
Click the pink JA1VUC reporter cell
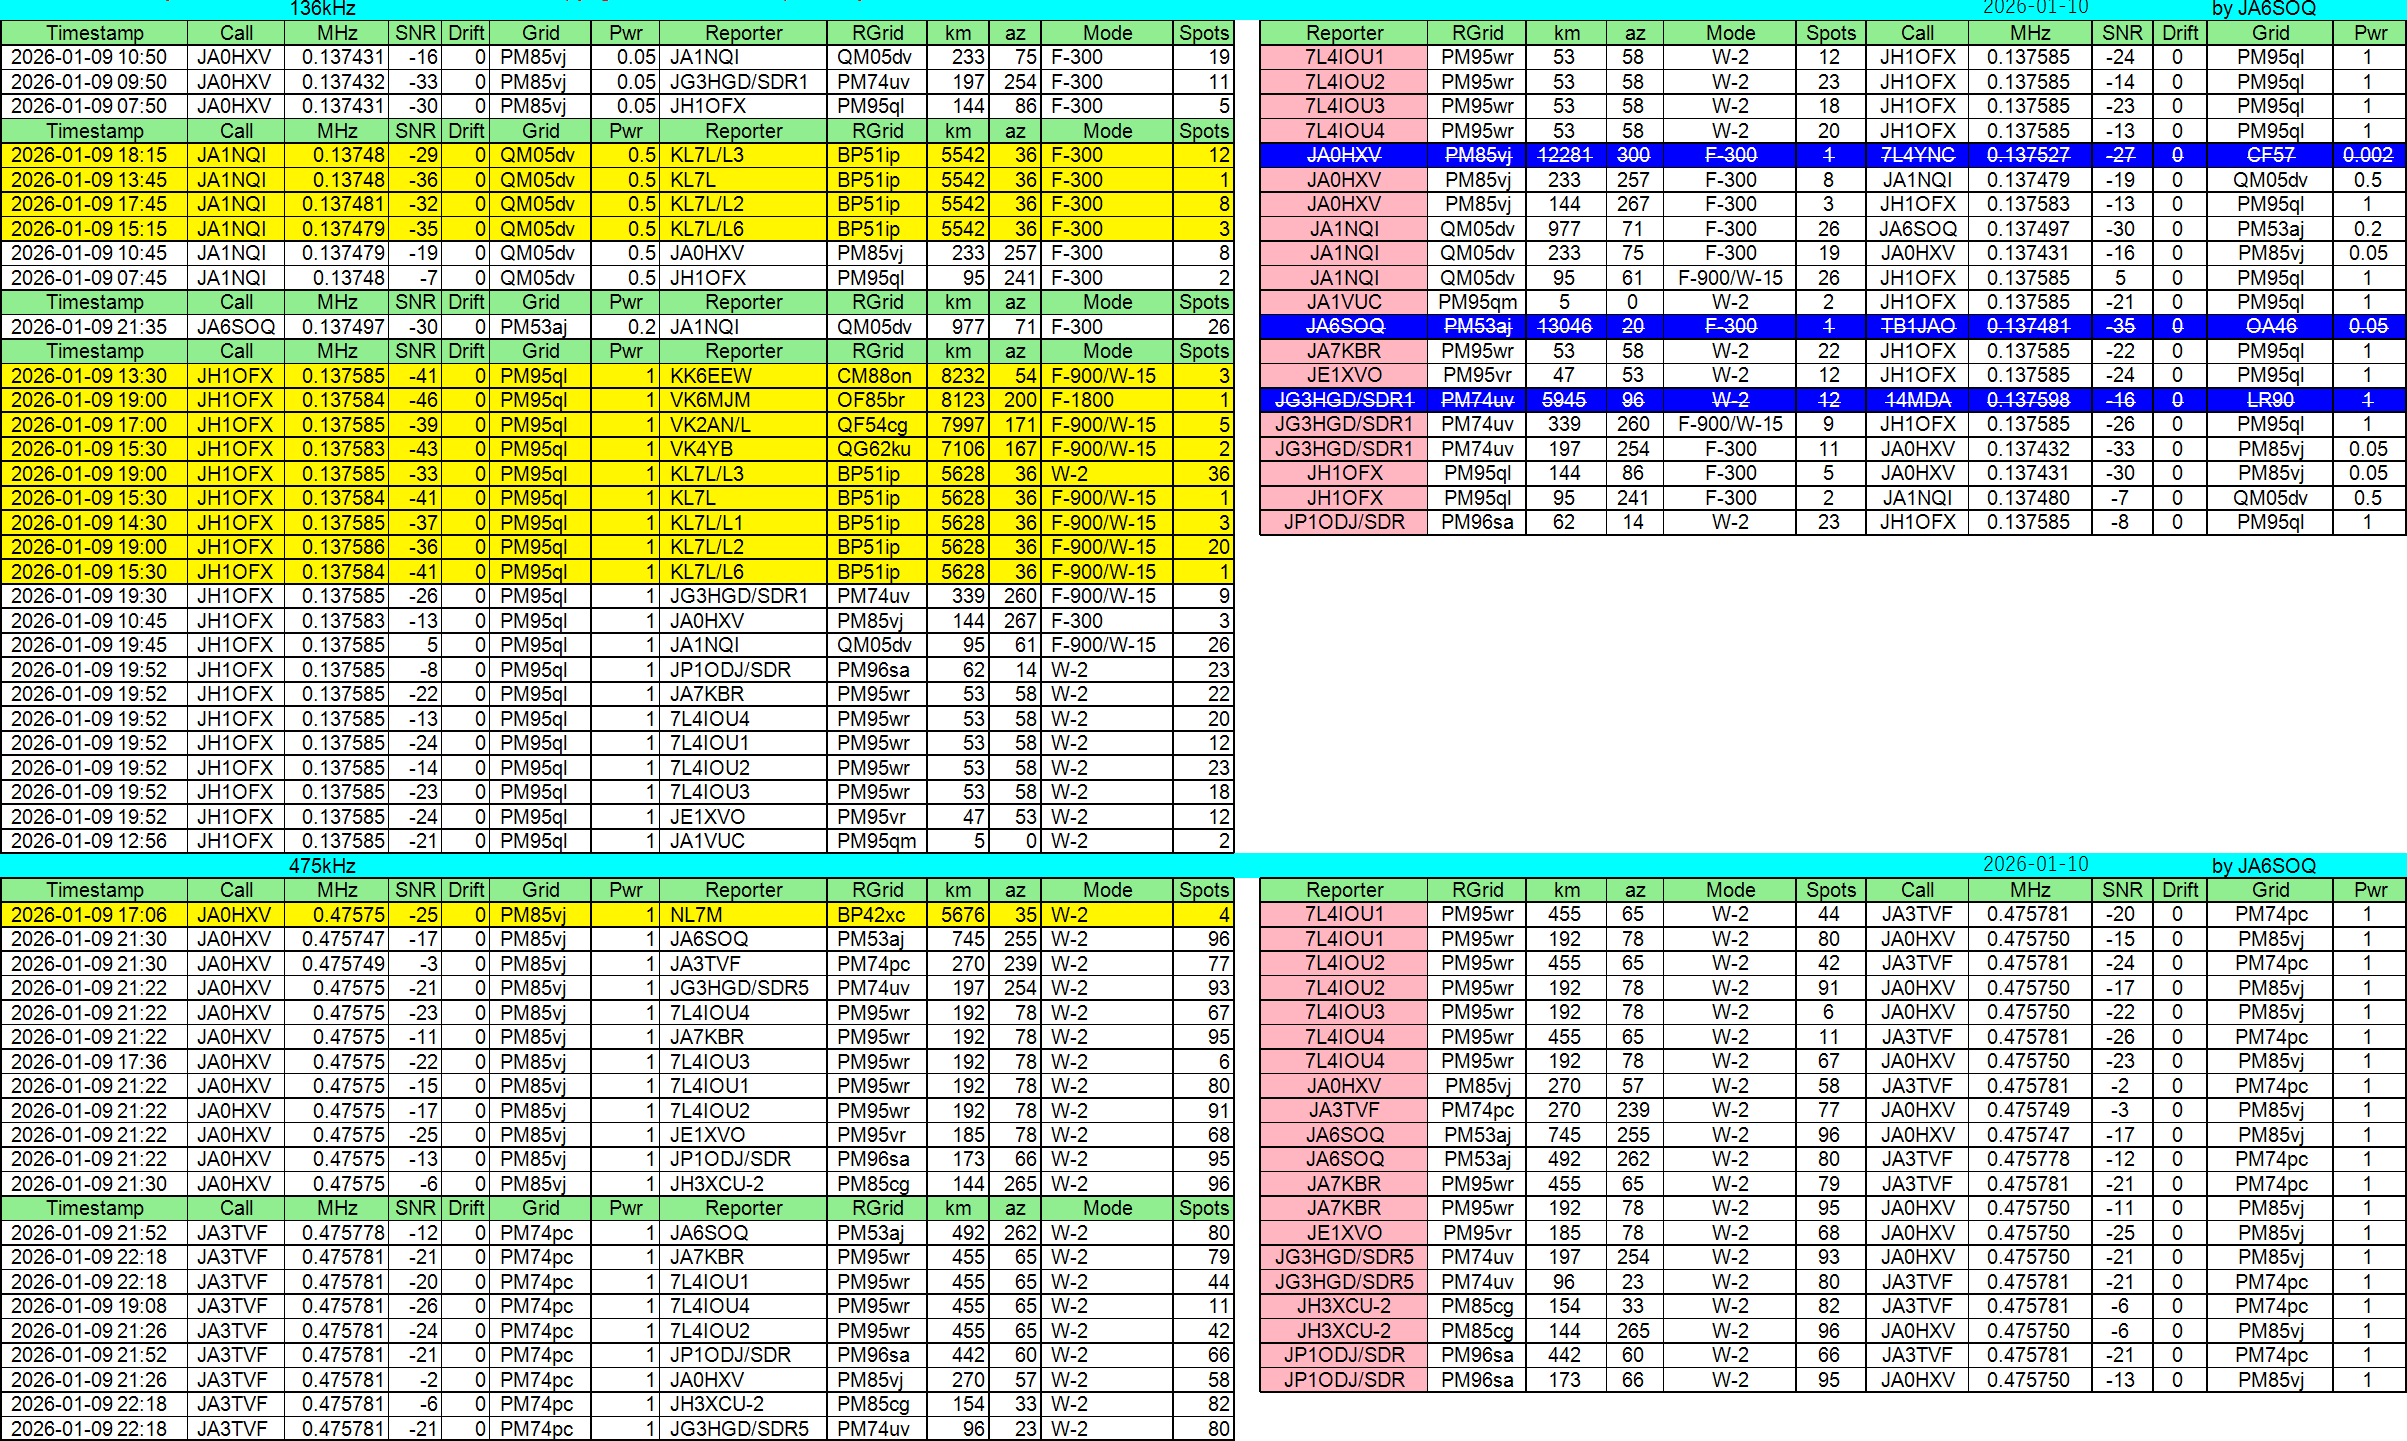[x=1344, y=302]
